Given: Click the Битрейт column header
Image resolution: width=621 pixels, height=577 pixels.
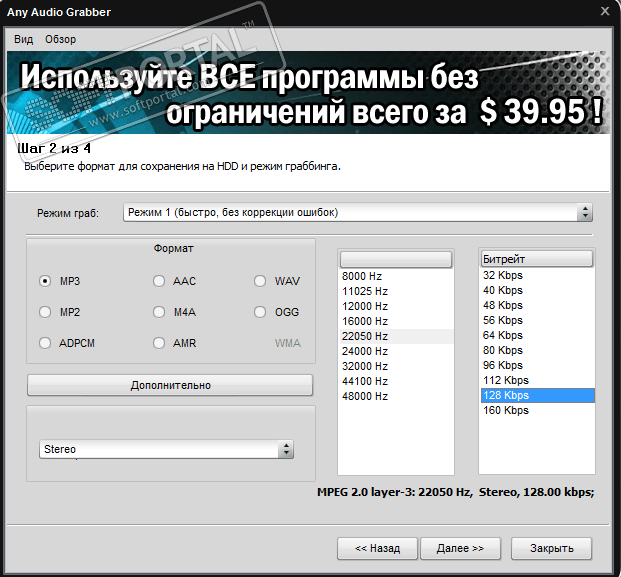Looking at the screenshot, I should [x=537, y=259].
